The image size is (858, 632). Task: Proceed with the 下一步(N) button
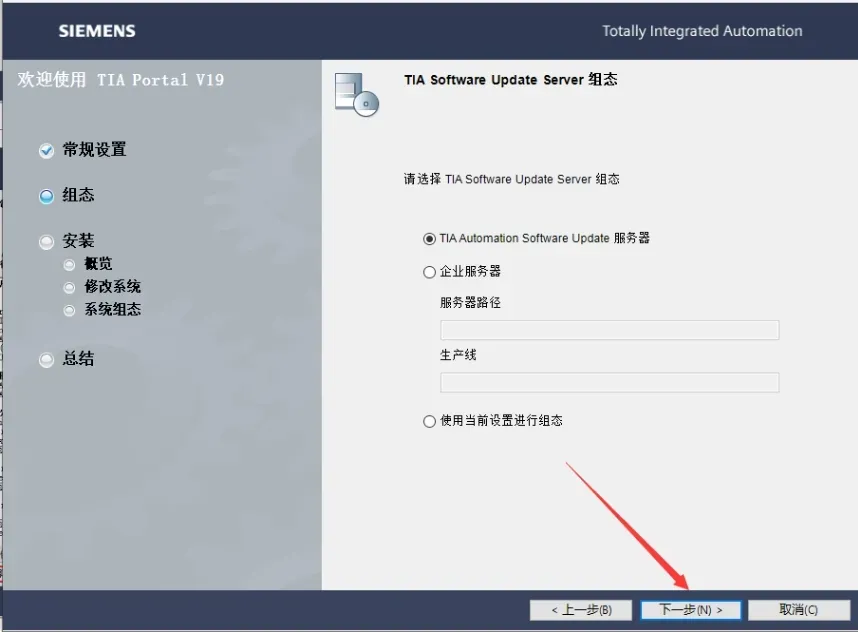click(691, 610)
